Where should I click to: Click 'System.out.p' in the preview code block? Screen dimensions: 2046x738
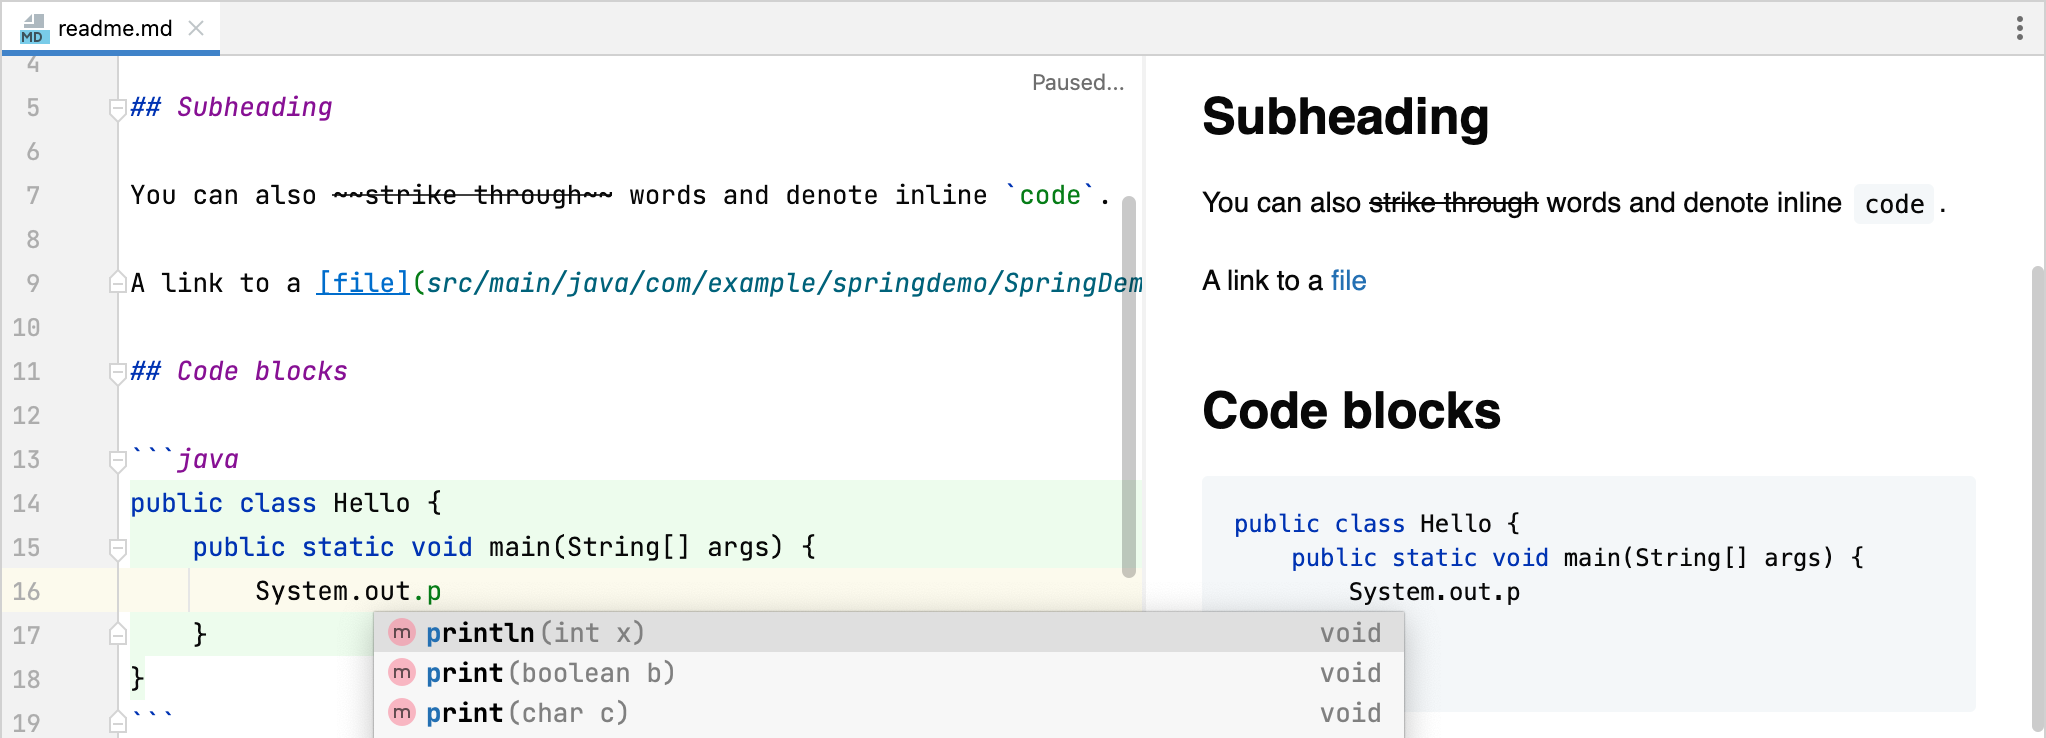point(1434,592)
